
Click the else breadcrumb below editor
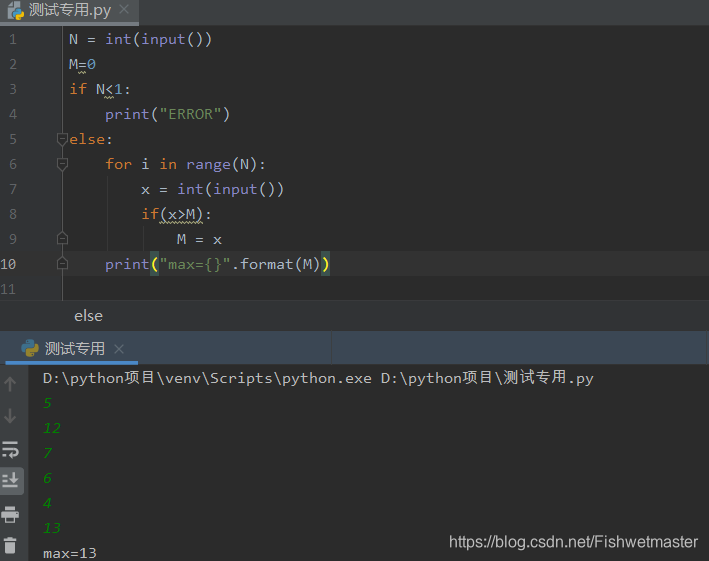88,316
